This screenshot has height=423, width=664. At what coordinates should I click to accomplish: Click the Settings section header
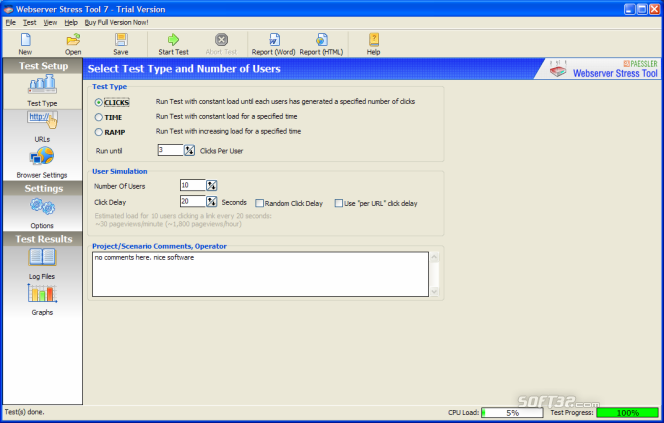coord(43,188)
